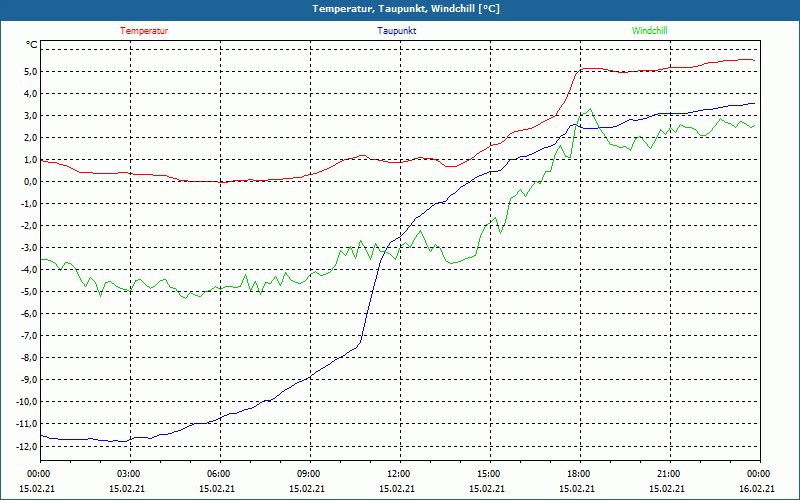Click the '1,0' y-axis value
This screenshot has height=500, width=800.
click(31, 159)
